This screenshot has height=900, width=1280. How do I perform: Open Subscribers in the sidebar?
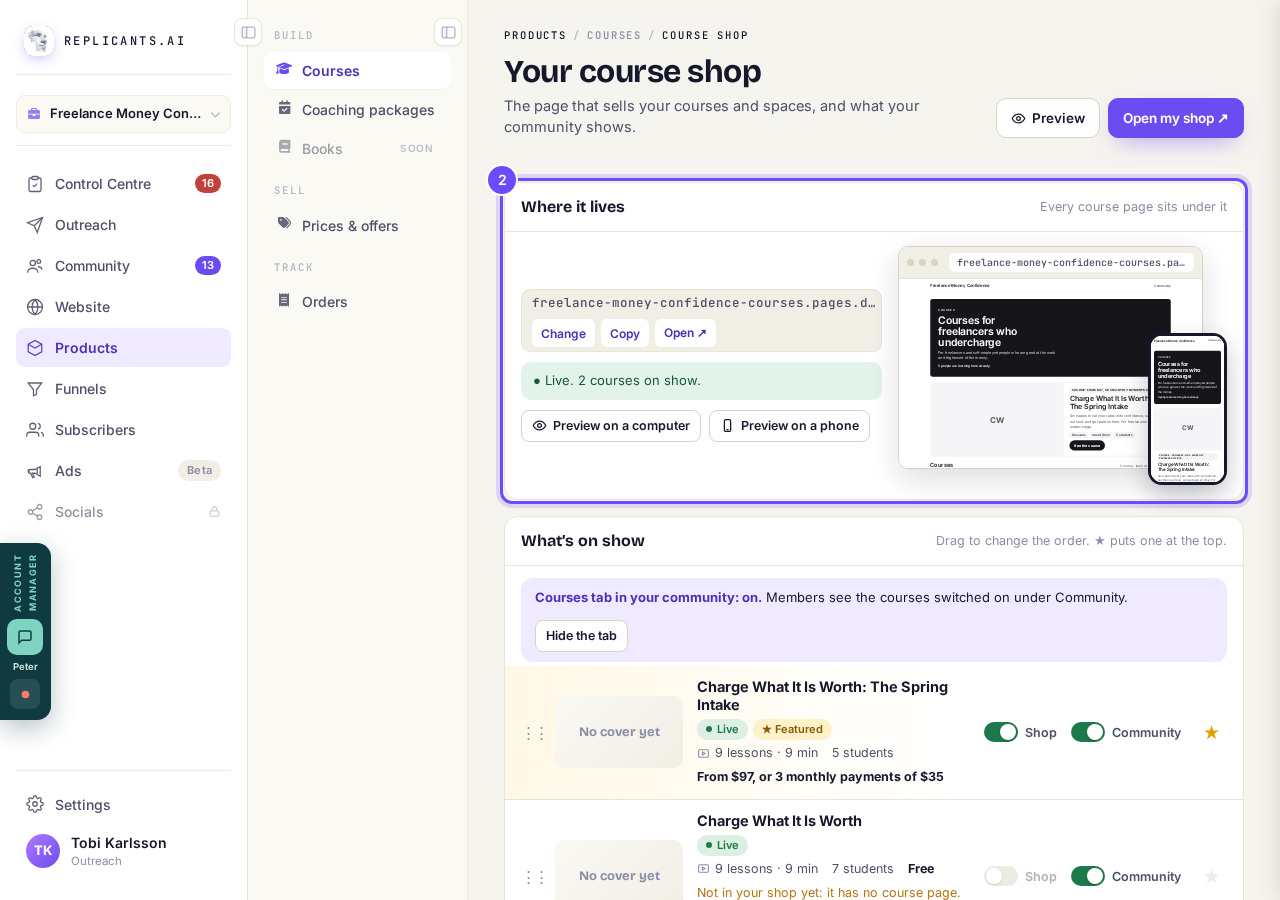124,430
